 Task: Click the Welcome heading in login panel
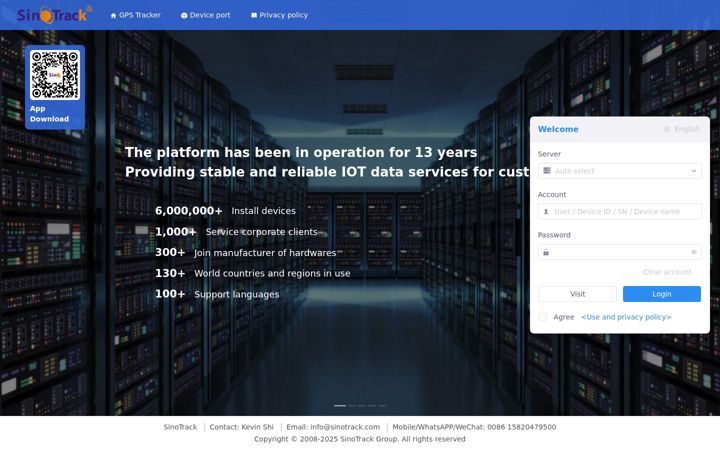point(558,129)
